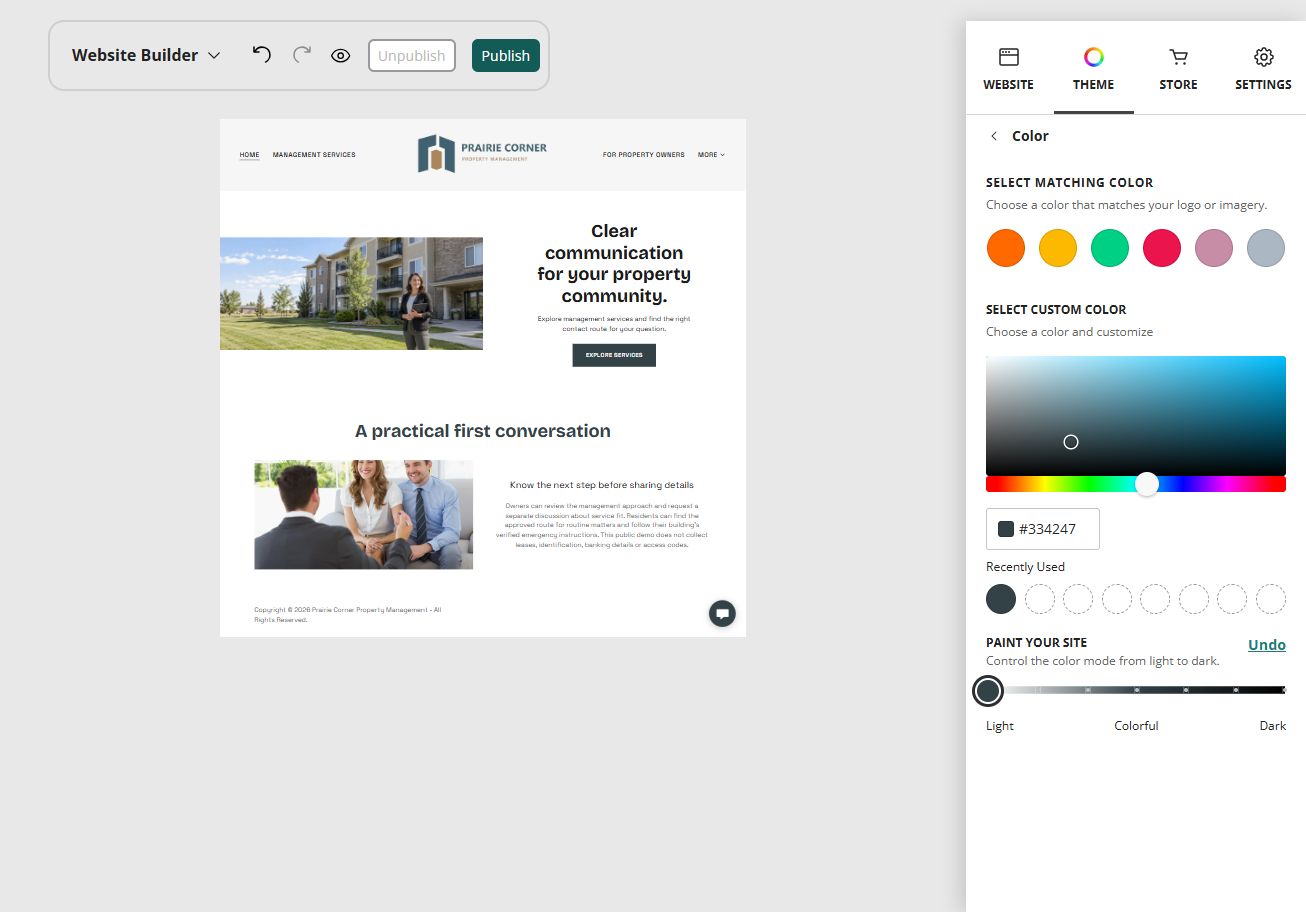Select the yellow matching color
Screen dimensions: 1306x912
click(1058, 248)
